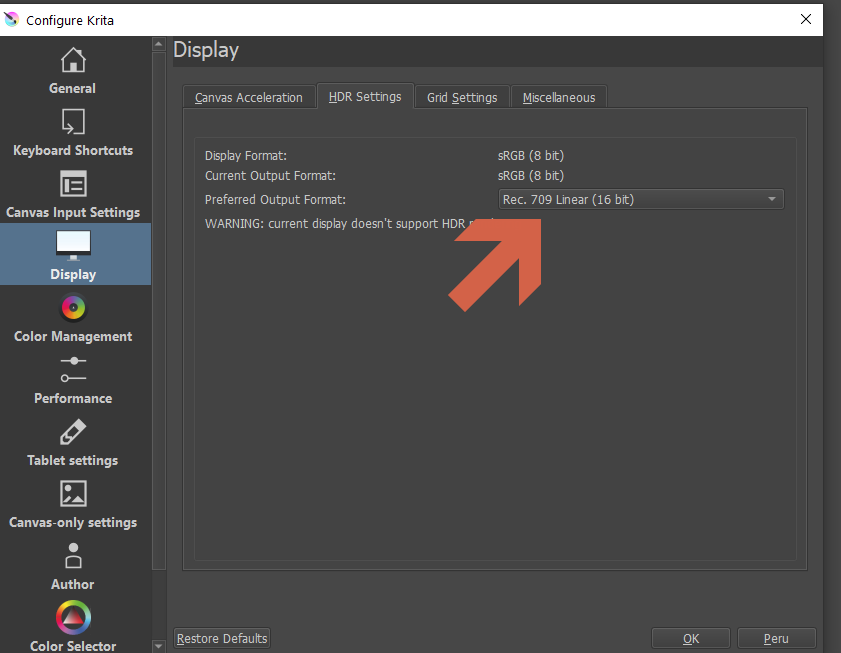
Task: Click the Restore Defaults button
Action: 222,638
